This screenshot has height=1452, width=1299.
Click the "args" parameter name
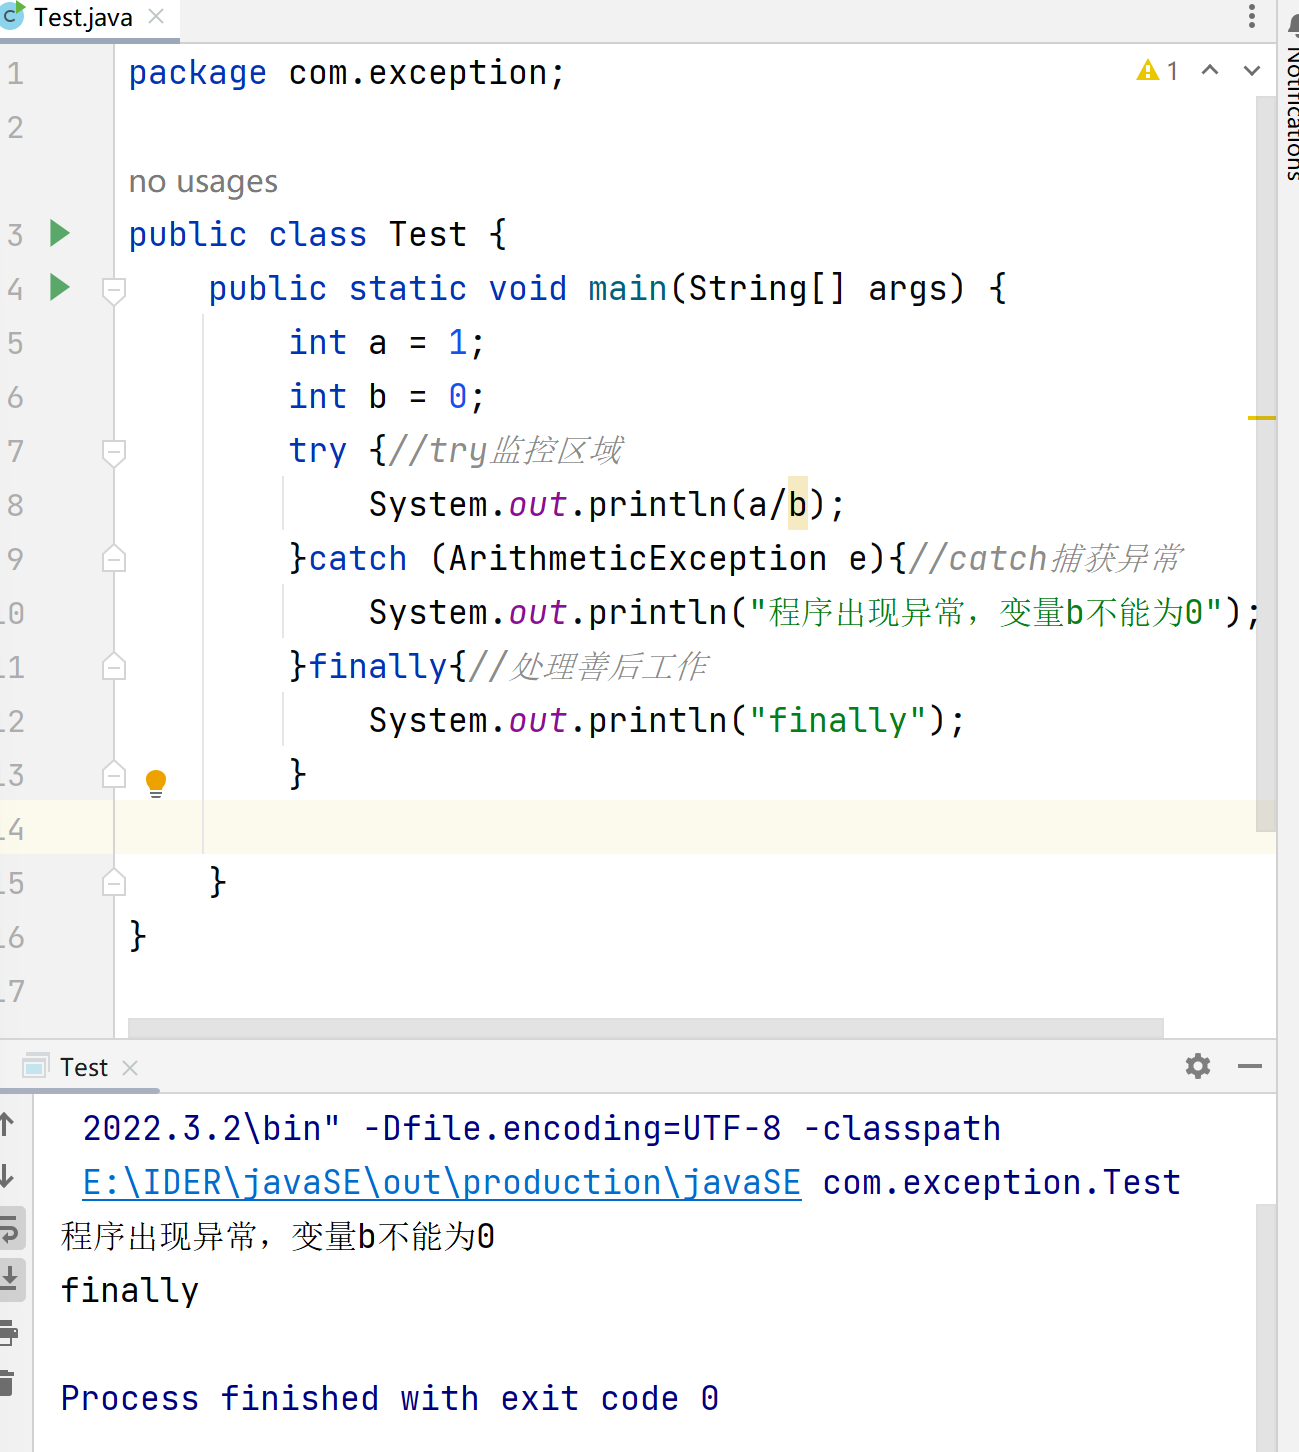click(x=907, y=289)
